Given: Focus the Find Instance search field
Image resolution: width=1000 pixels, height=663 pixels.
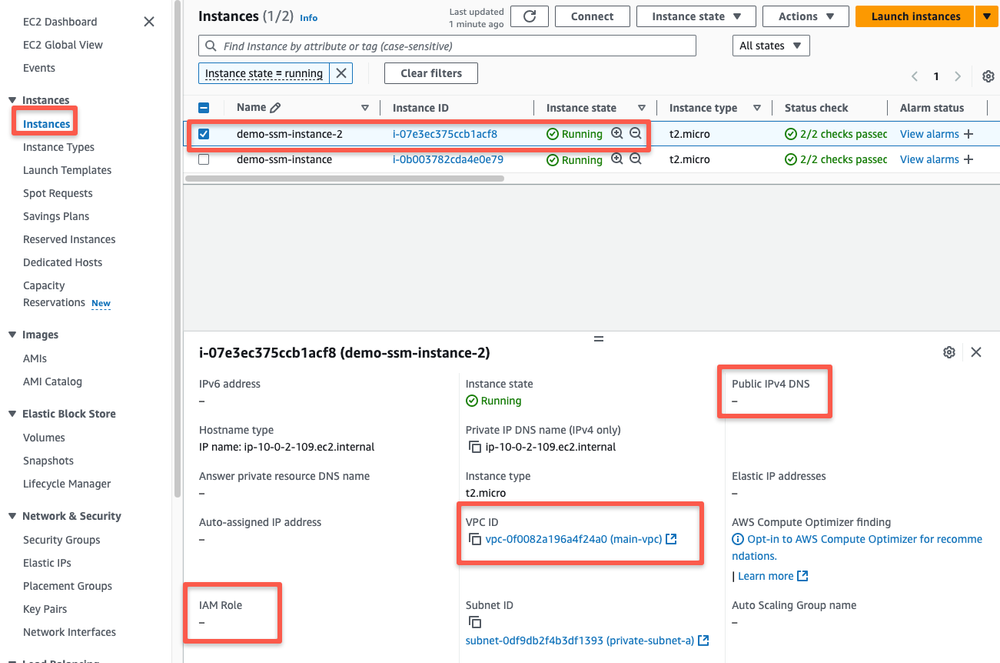Looking at the screenshot, I should (447, 46).
